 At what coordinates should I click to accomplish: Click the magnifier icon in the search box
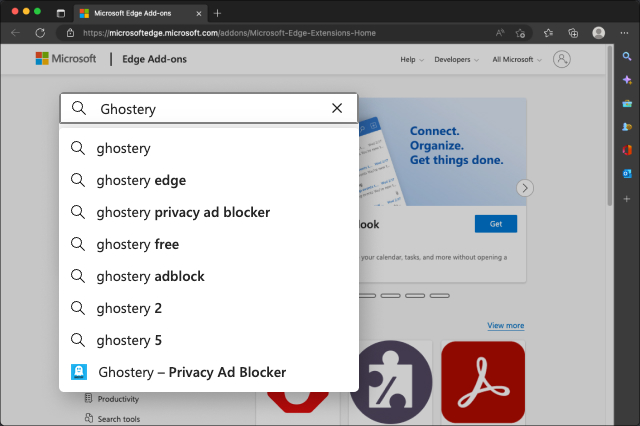(80, 108)
